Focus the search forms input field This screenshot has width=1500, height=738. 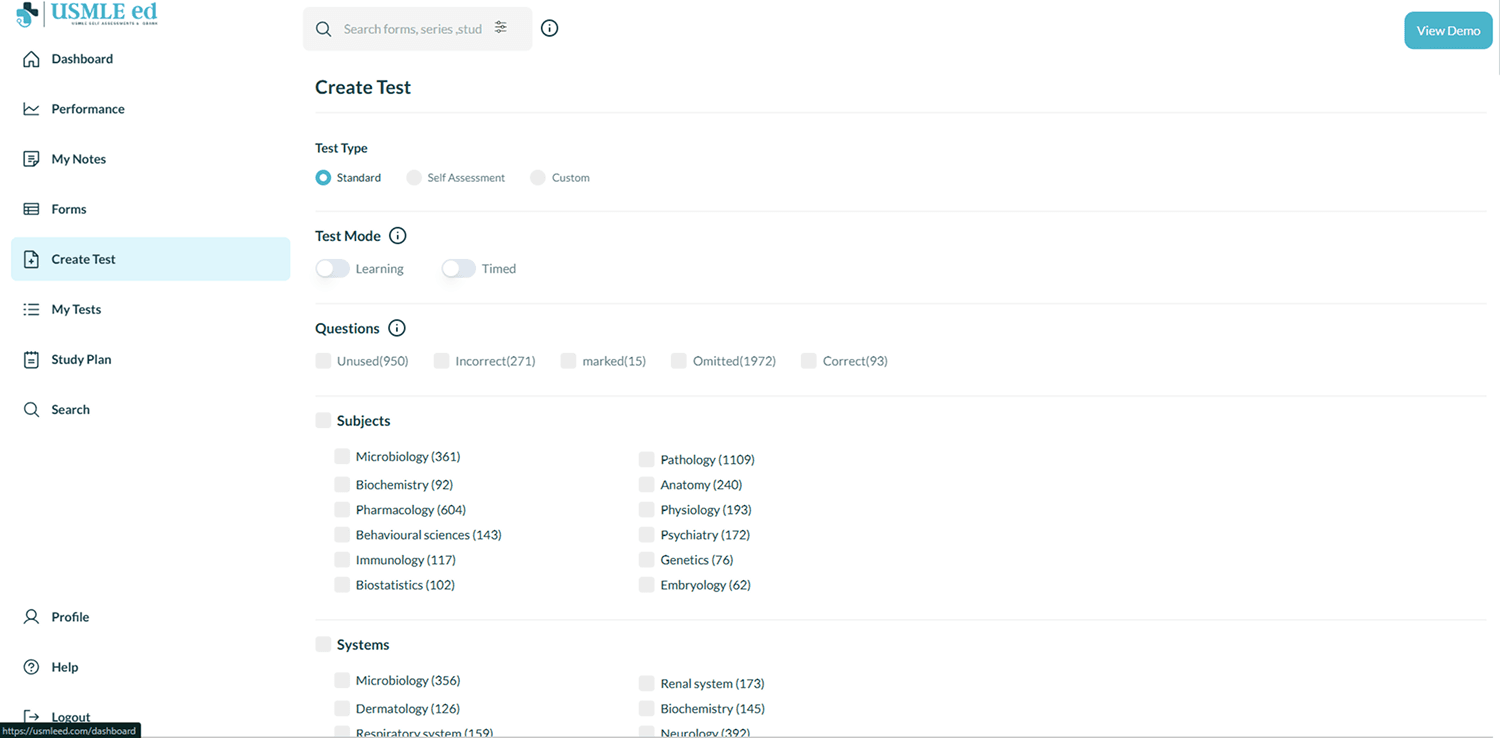412,29
